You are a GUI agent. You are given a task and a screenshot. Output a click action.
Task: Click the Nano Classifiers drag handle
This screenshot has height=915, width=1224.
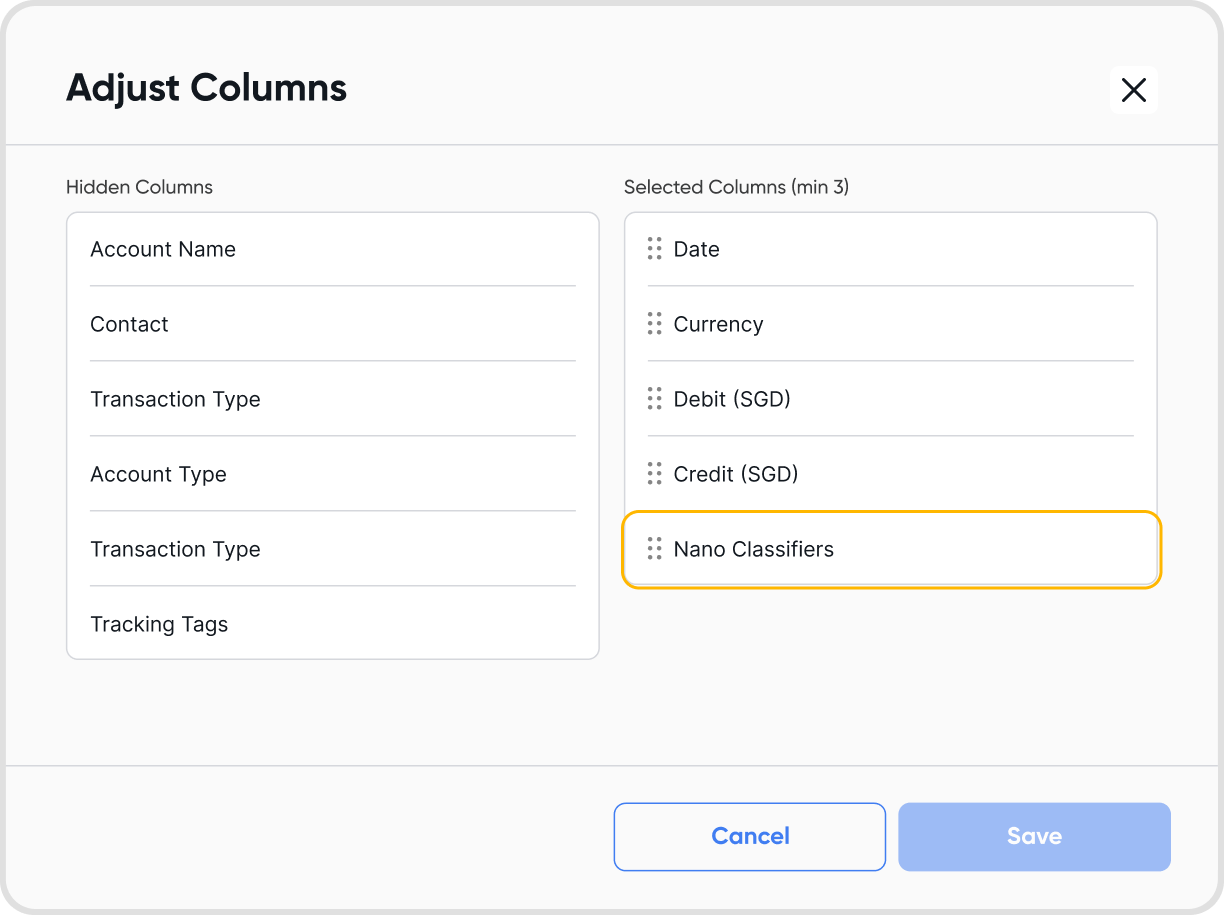coord(655,549)
